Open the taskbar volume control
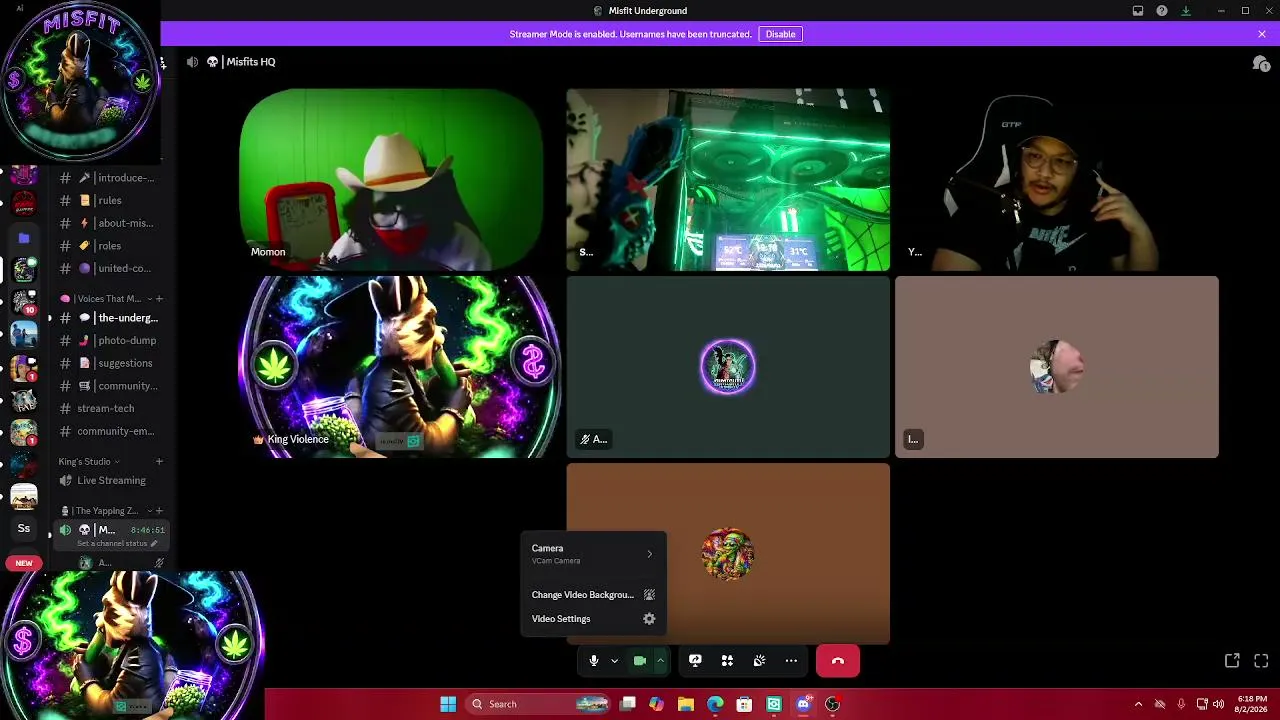 [x=1218, y=704]
